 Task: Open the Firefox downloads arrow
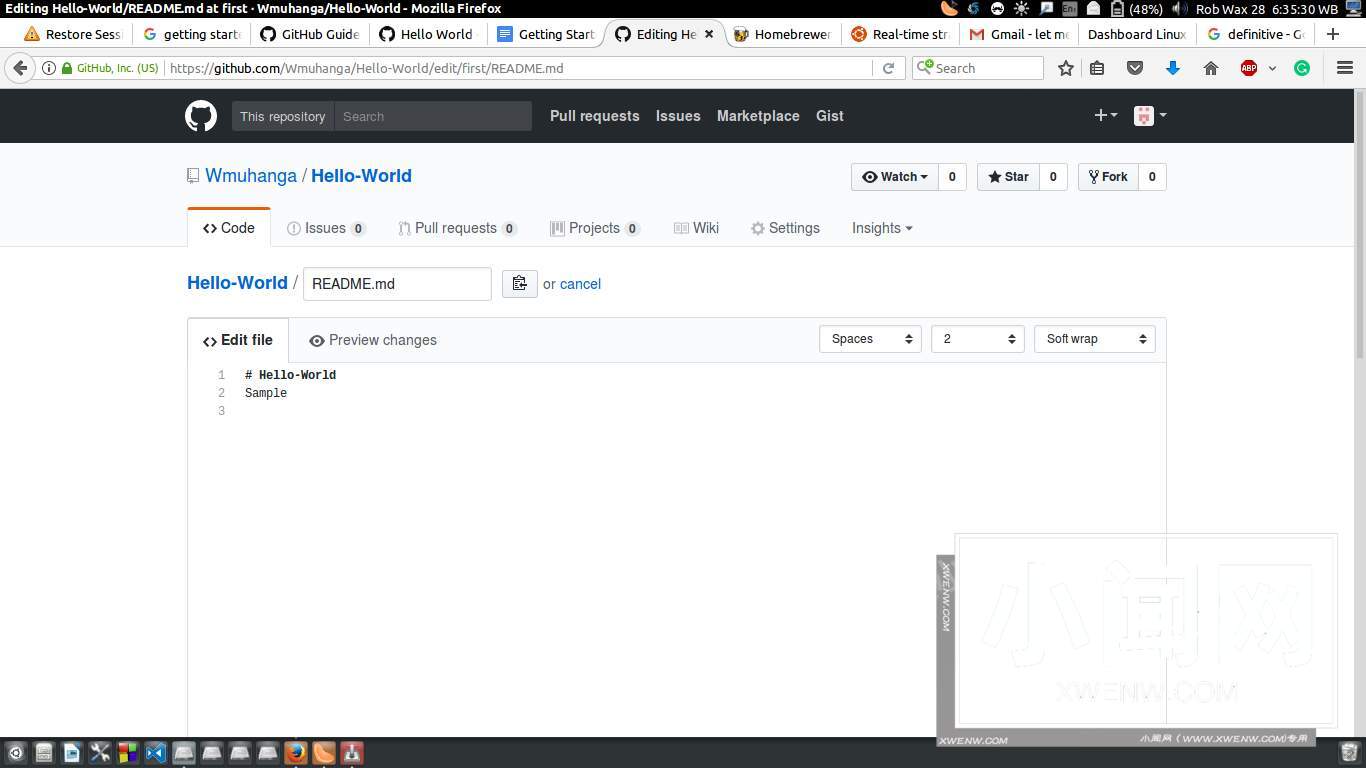click(x=1173, y=68)
